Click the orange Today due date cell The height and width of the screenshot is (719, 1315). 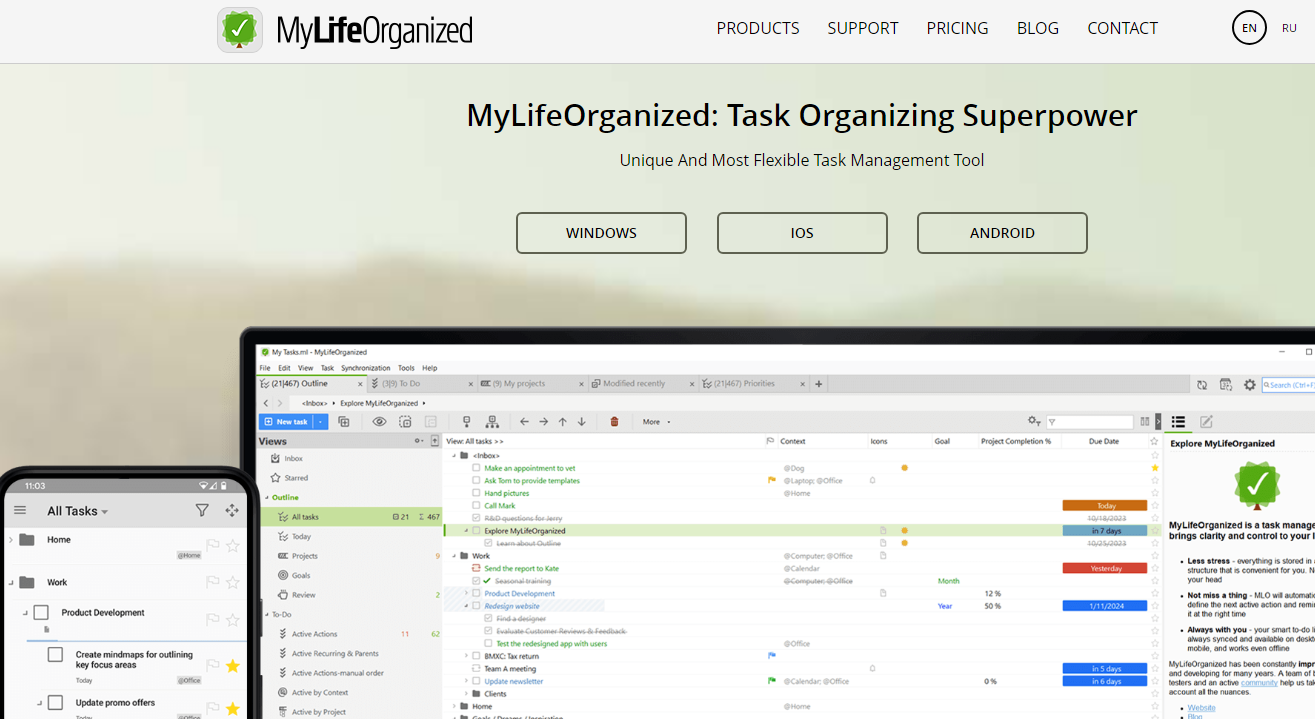pos(1105,506)
